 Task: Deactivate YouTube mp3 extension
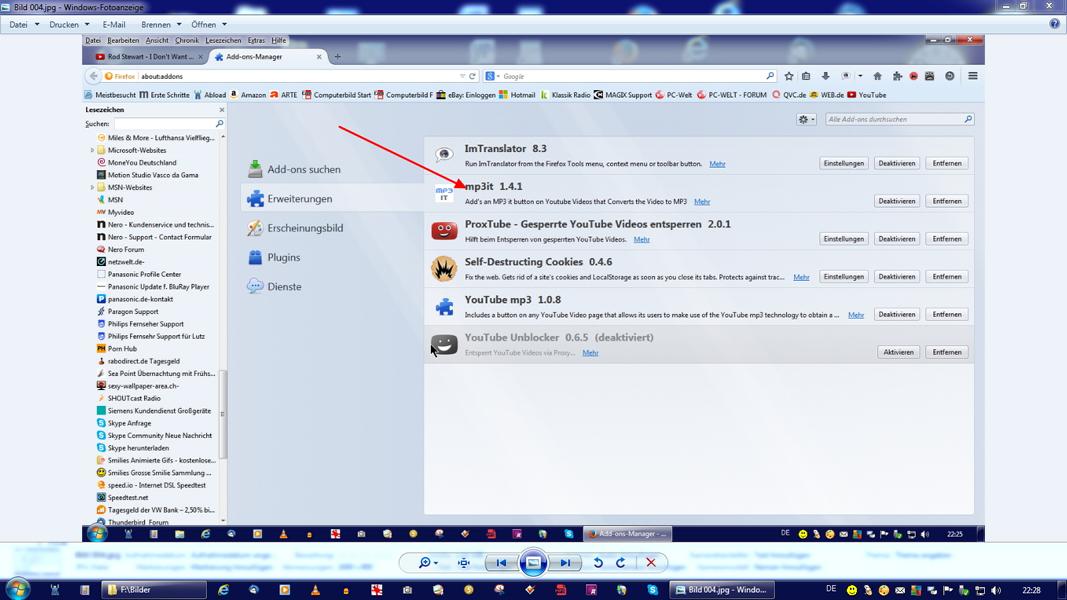(897, 314)
